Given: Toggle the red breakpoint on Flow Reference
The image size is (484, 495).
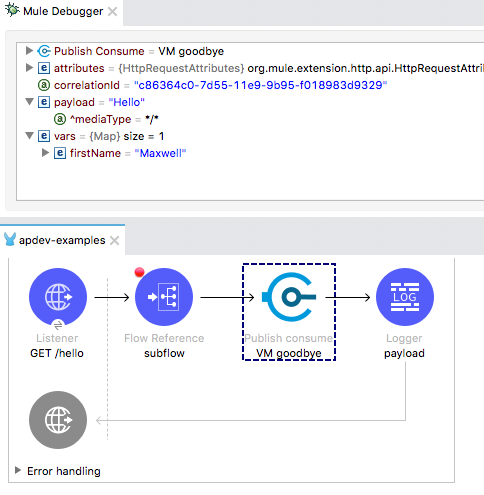Looking at the screenshot, I should (139, 272).
